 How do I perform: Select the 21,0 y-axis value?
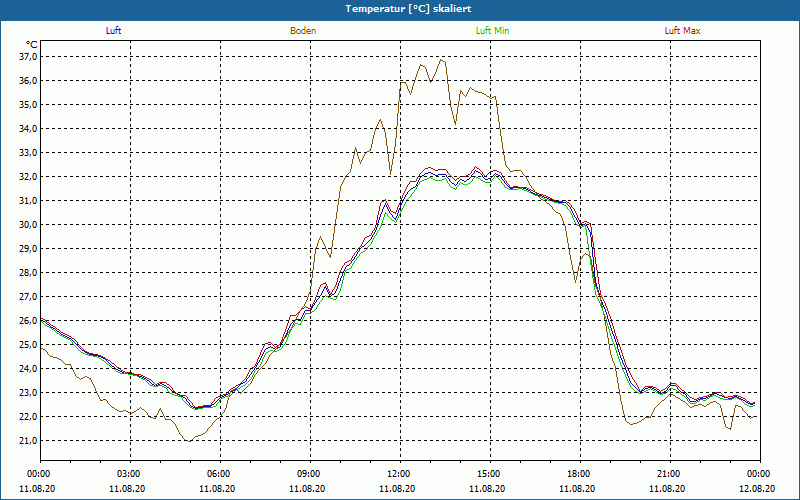click(x=29, y=441)
